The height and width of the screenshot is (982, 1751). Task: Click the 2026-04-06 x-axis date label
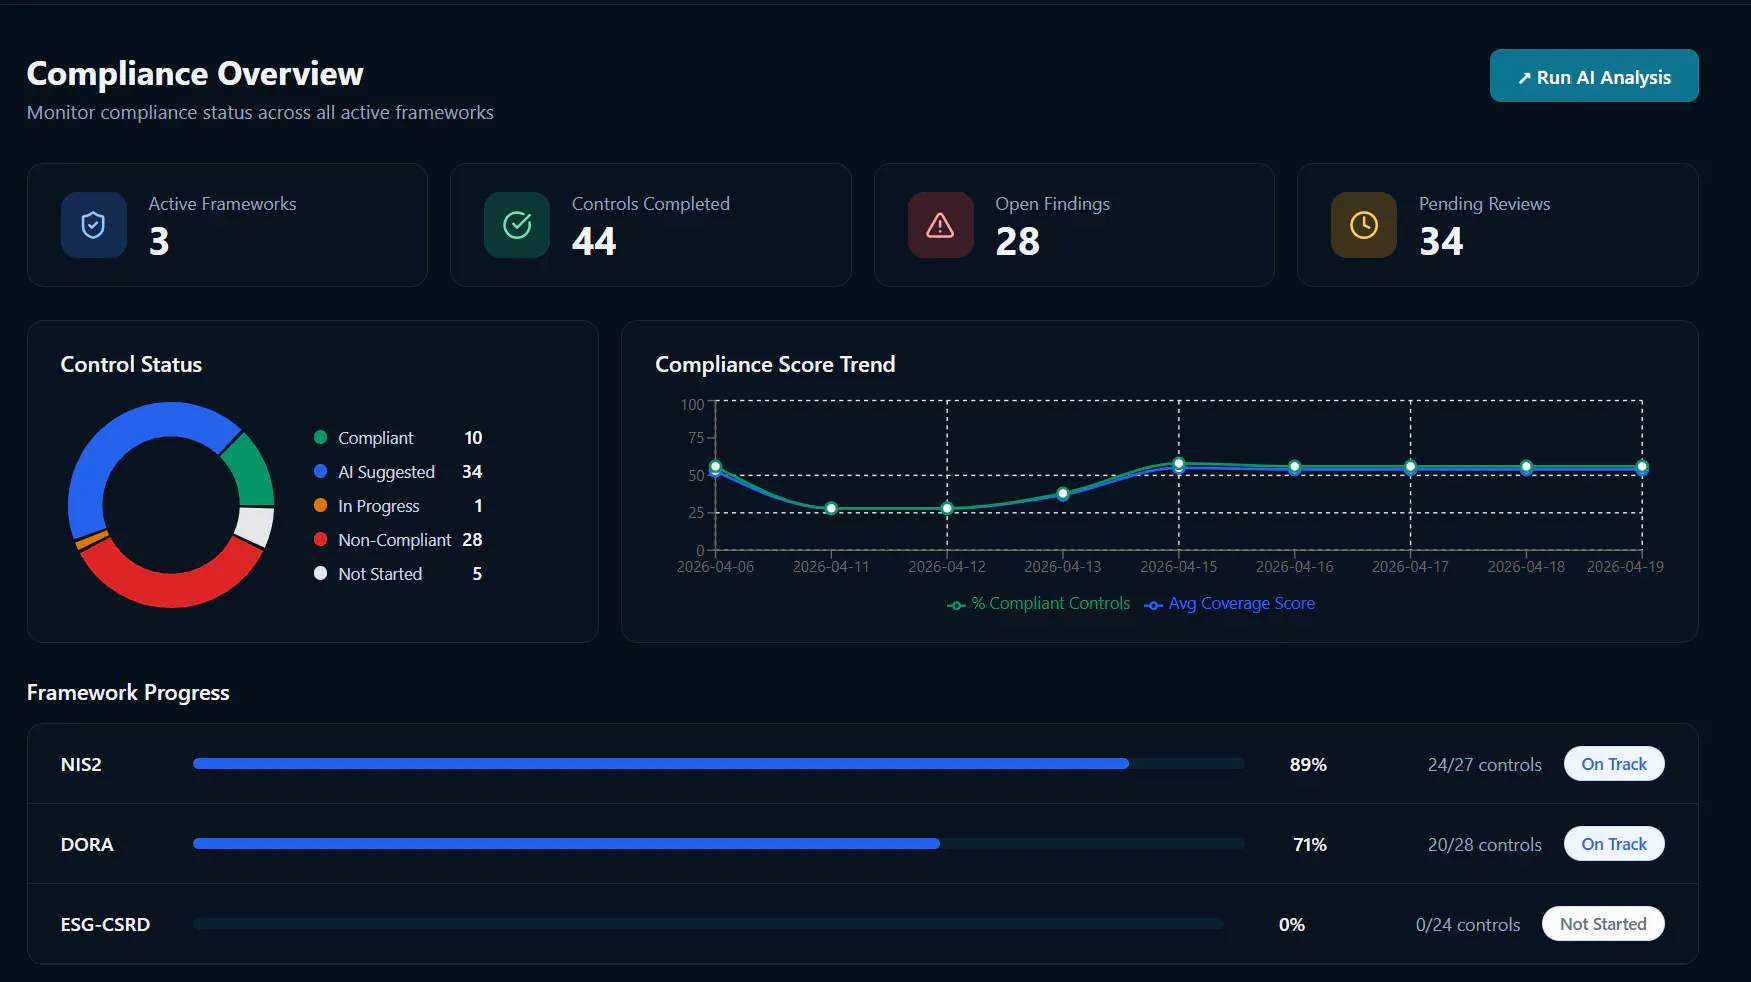[x=715, y=566]
